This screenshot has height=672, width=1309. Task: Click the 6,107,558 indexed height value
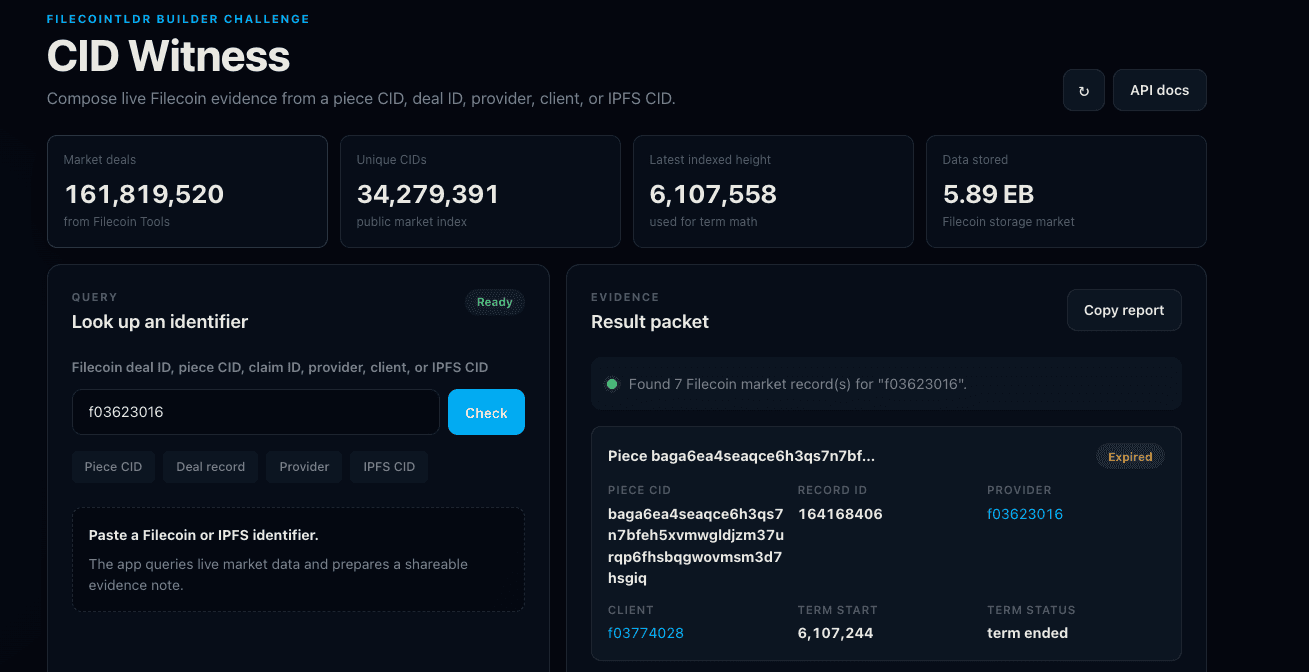[713, 194]
